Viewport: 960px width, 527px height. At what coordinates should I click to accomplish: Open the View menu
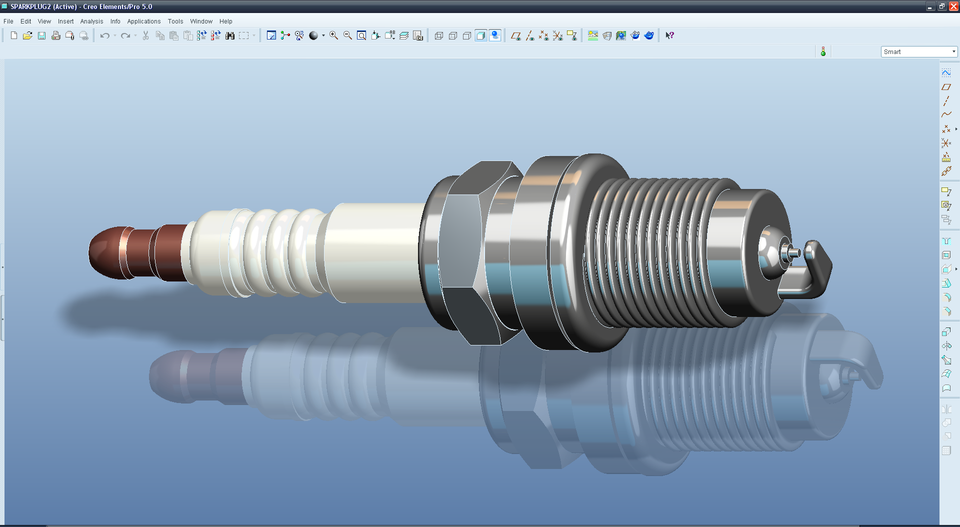pos(44,21)
